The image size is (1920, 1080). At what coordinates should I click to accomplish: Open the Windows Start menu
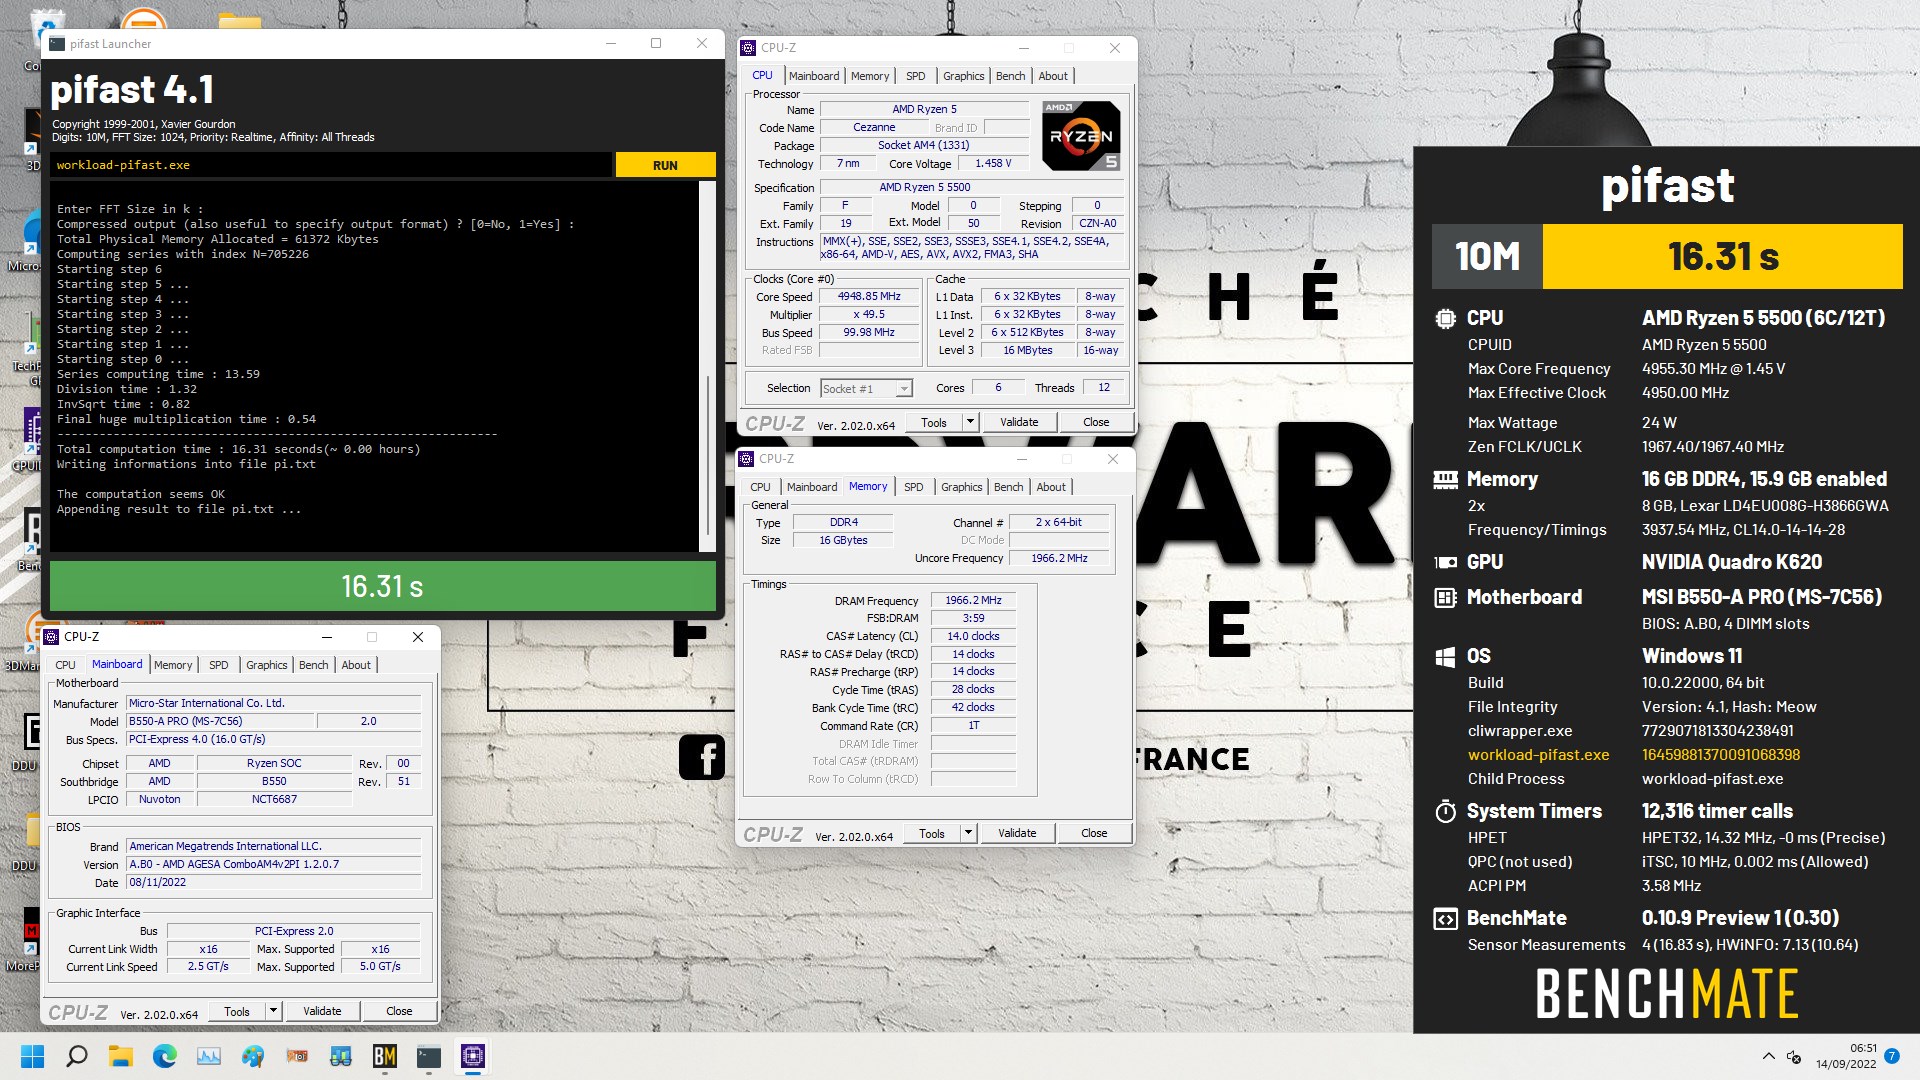click(32, 1056)
